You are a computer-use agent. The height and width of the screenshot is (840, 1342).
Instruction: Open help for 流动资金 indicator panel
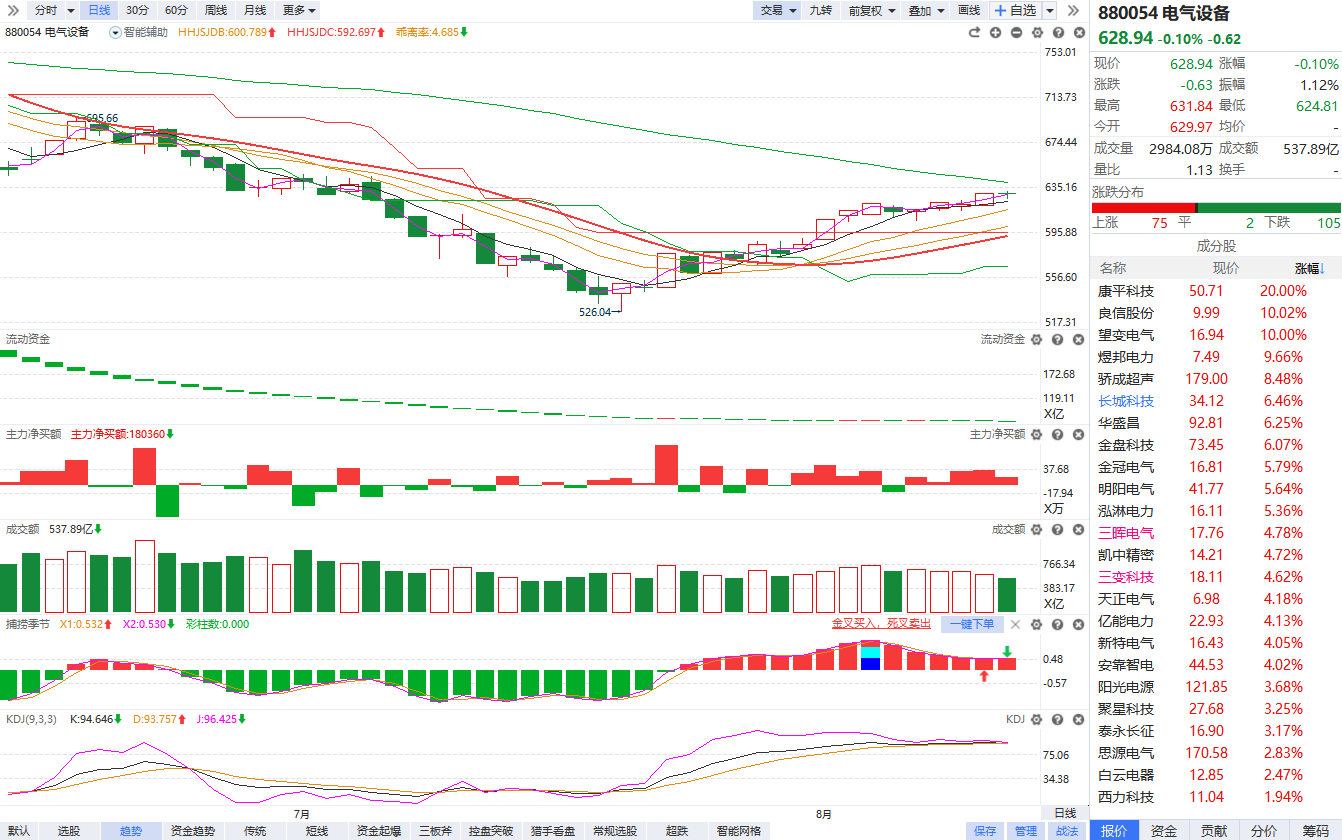coord(1058,340)
